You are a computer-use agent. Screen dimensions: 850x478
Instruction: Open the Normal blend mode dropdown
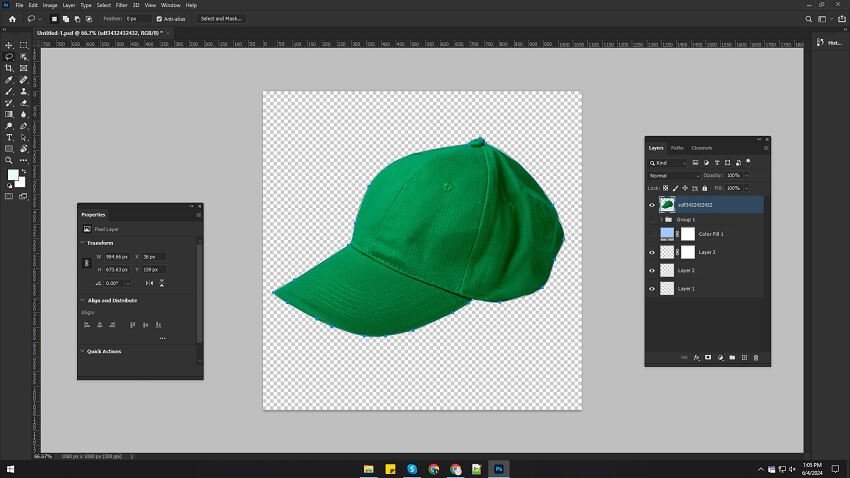674,176
